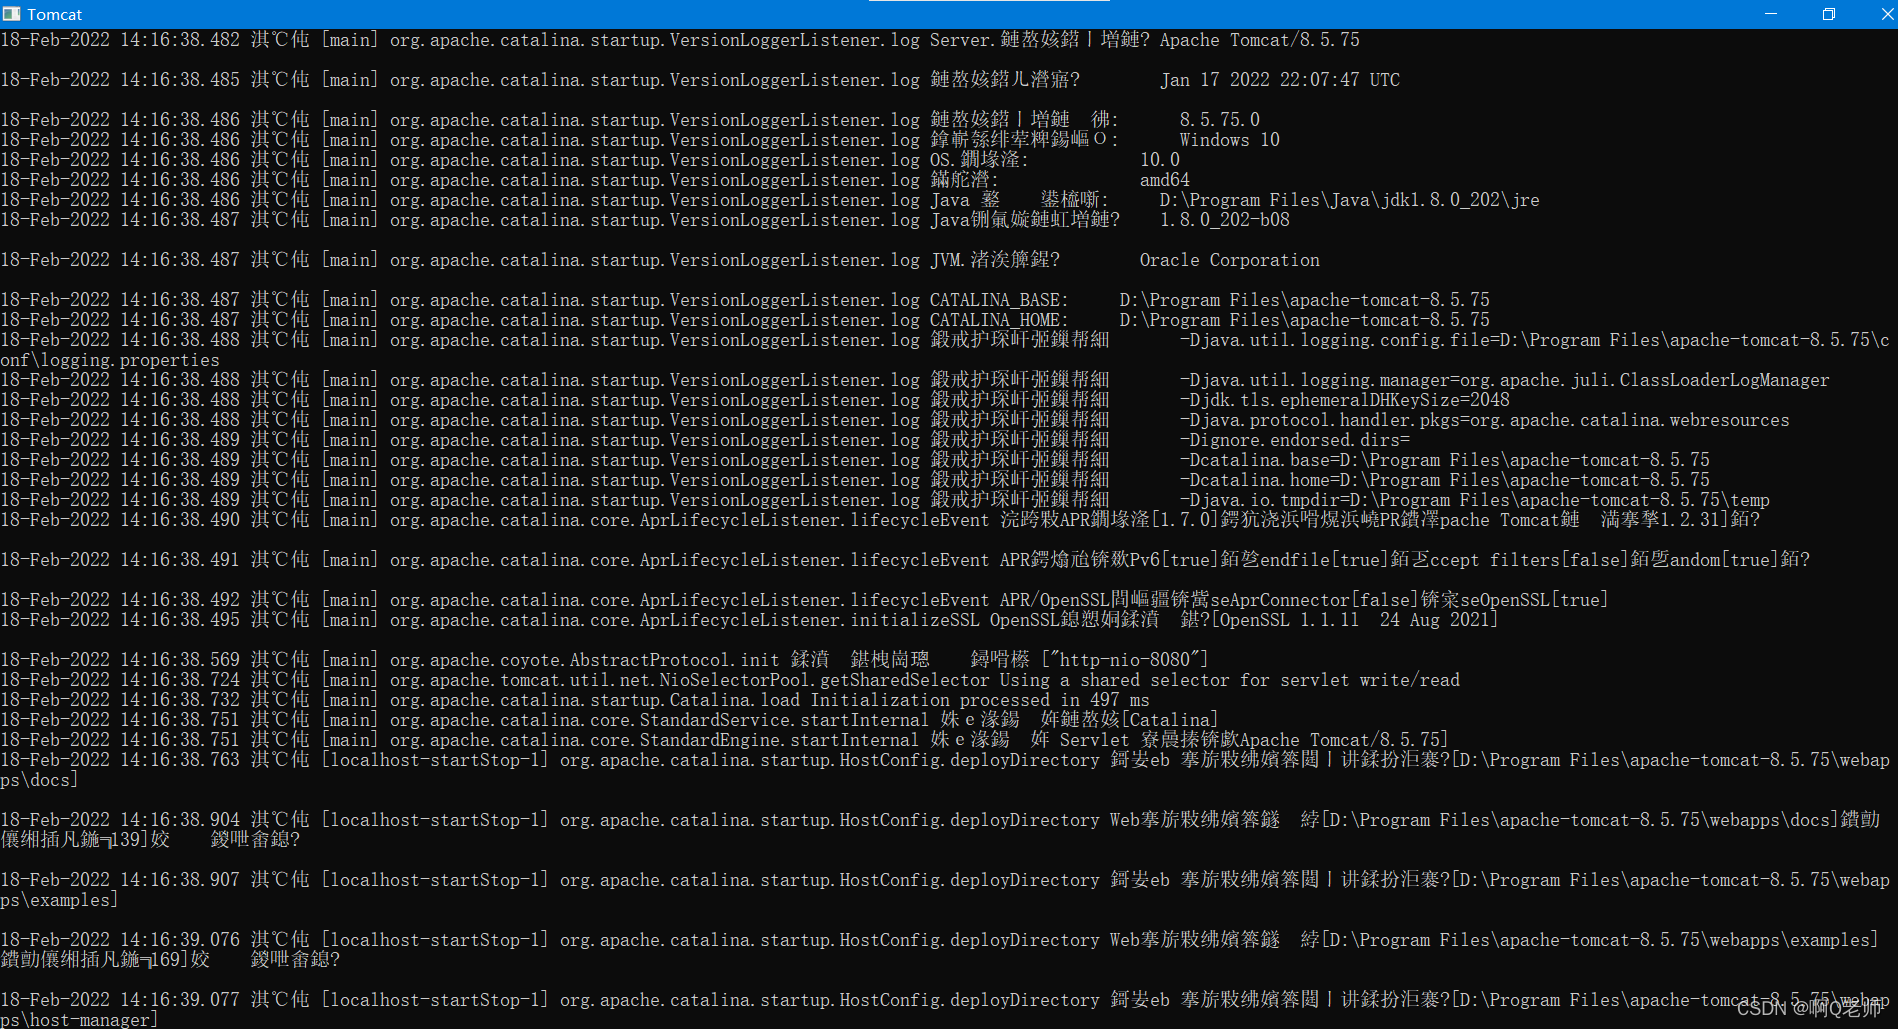Click 'onf\logging.properties' wrapped line
1898x1029 pixels.
[x=110, y=360]
